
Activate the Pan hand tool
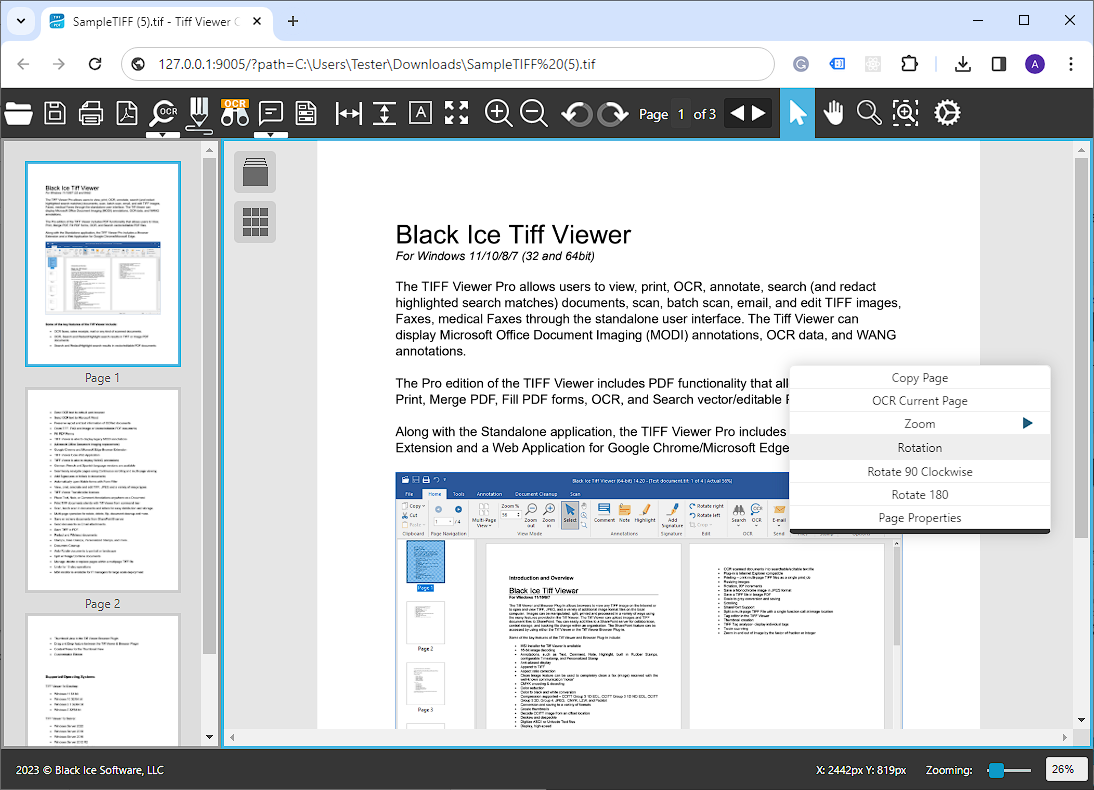coord(833,113)
